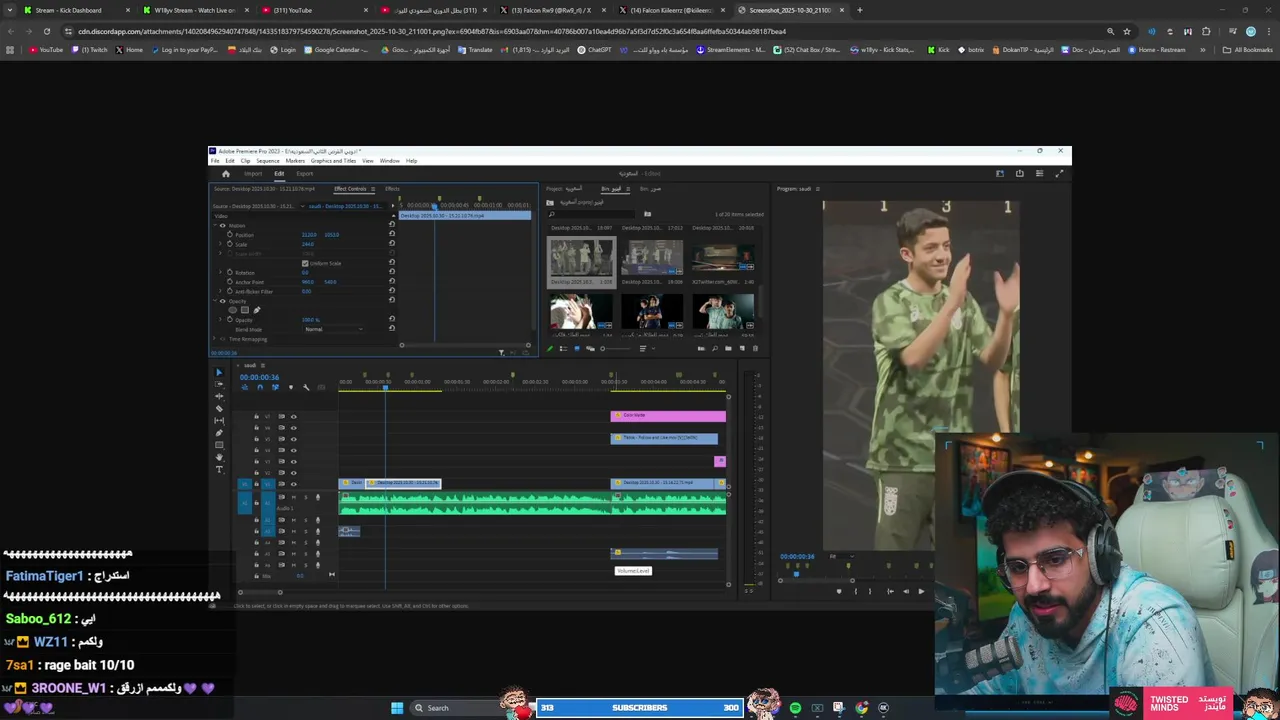Select the Selection arrow tool in Premiere

219,372
